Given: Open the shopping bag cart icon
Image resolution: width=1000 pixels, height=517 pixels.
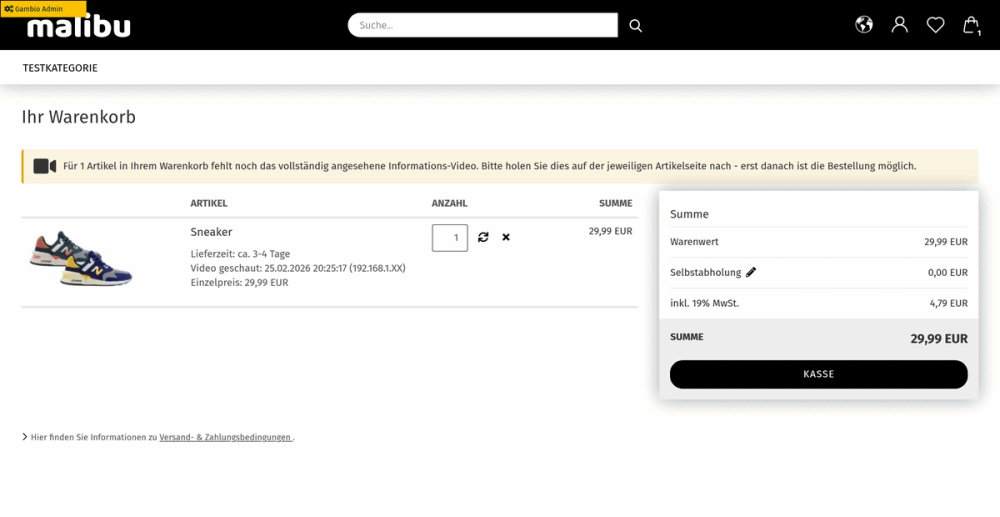Looking at the screenshot, I should tap(971, 25).
